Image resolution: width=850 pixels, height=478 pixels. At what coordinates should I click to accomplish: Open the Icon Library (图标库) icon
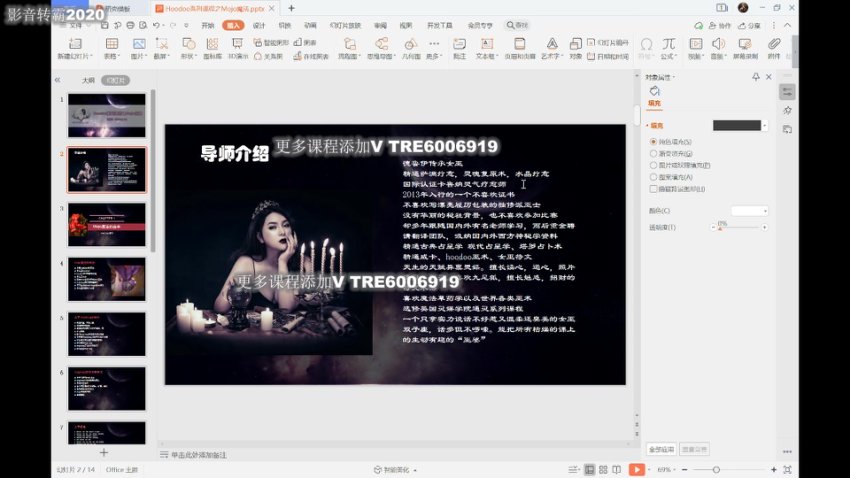point(212,44)
